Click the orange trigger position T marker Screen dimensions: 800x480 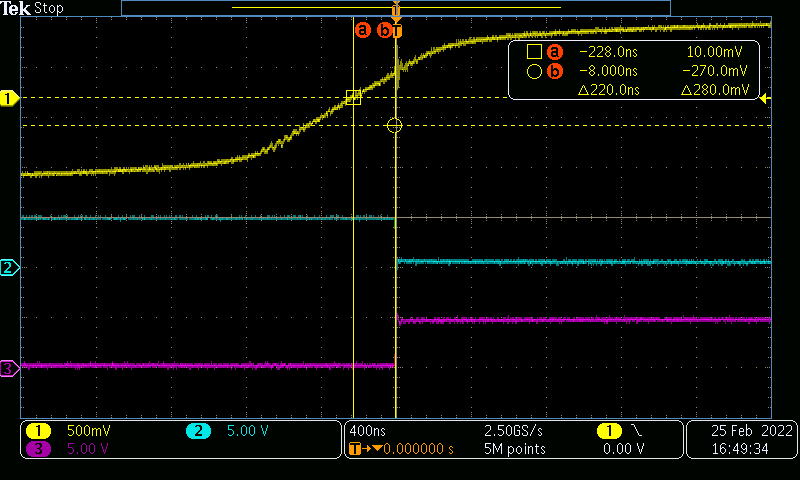[397, 30]
